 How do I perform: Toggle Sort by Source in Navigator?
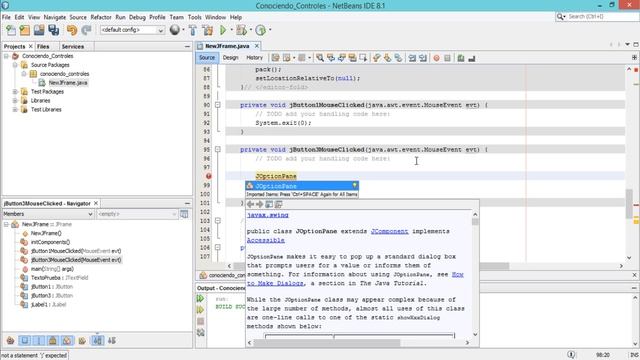click(x=111, y=340)
